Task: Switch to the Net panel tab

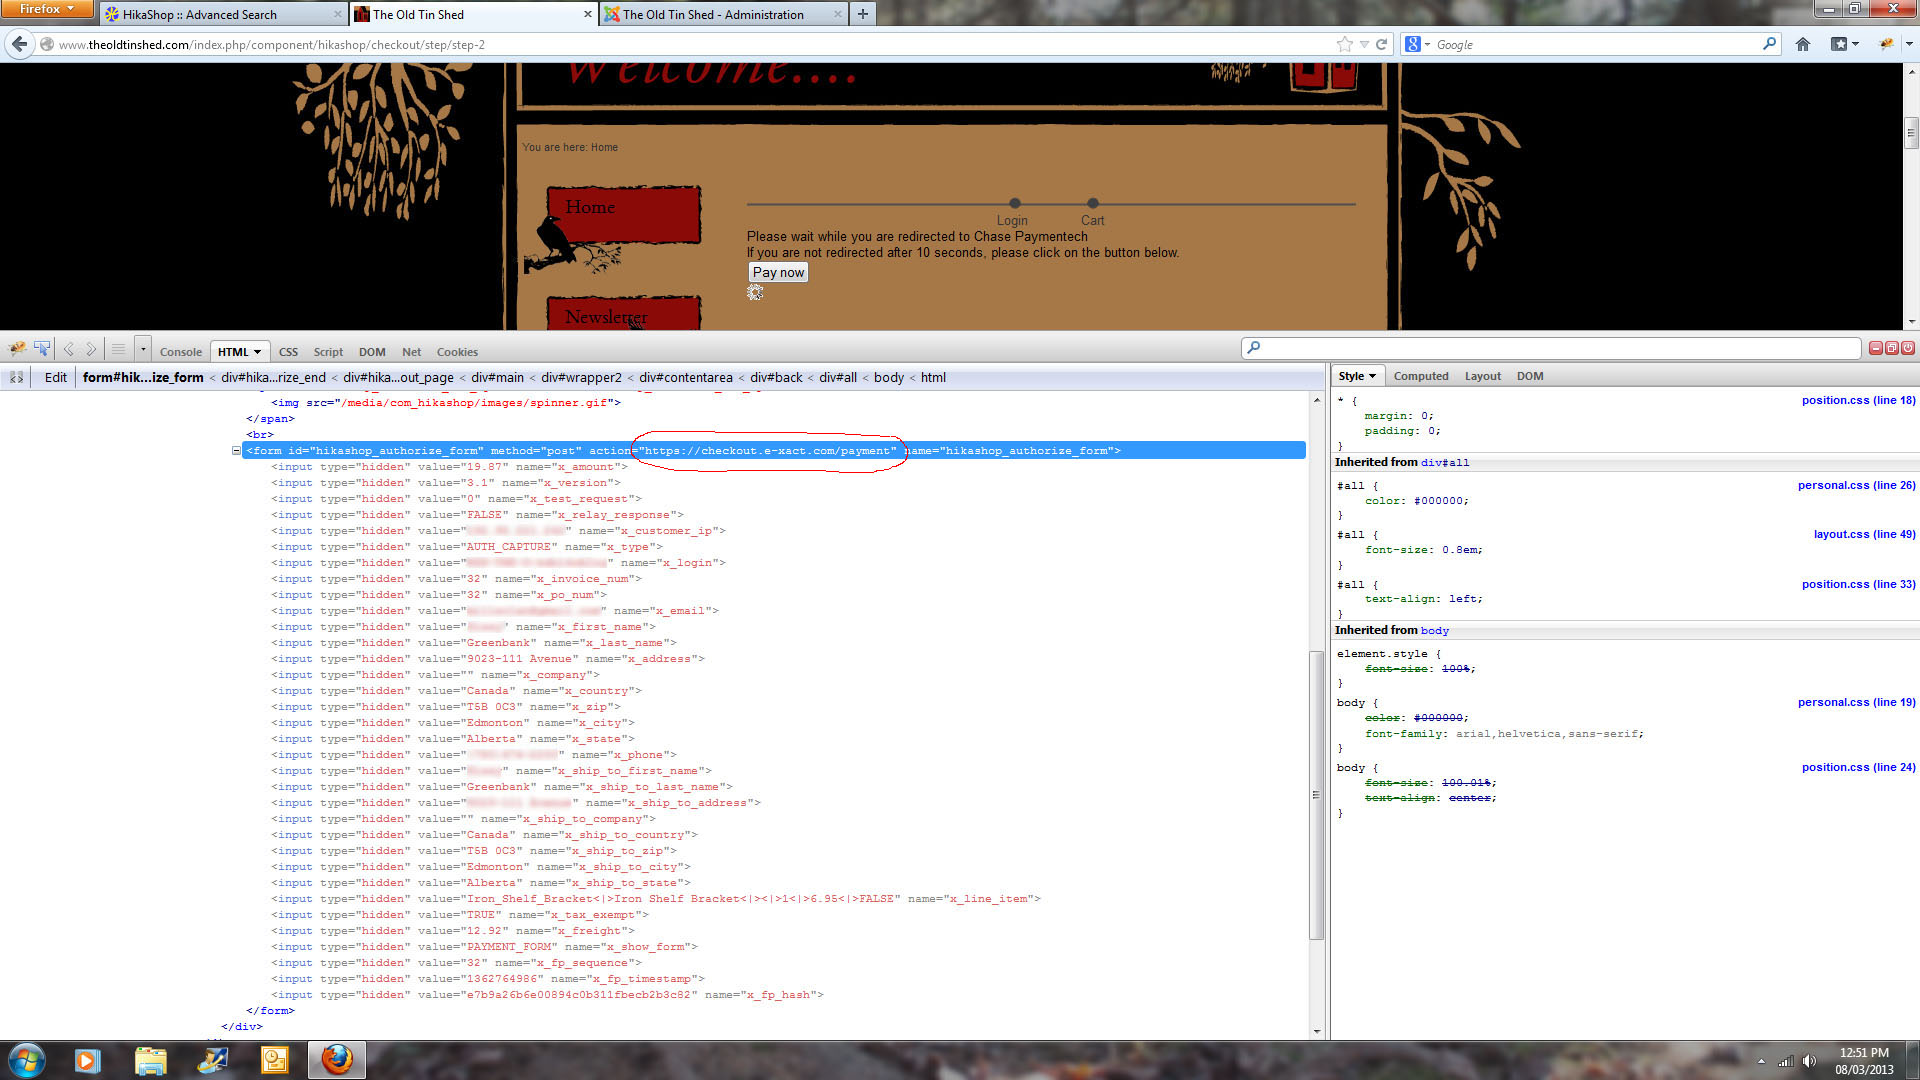Action: pos(411,352)
